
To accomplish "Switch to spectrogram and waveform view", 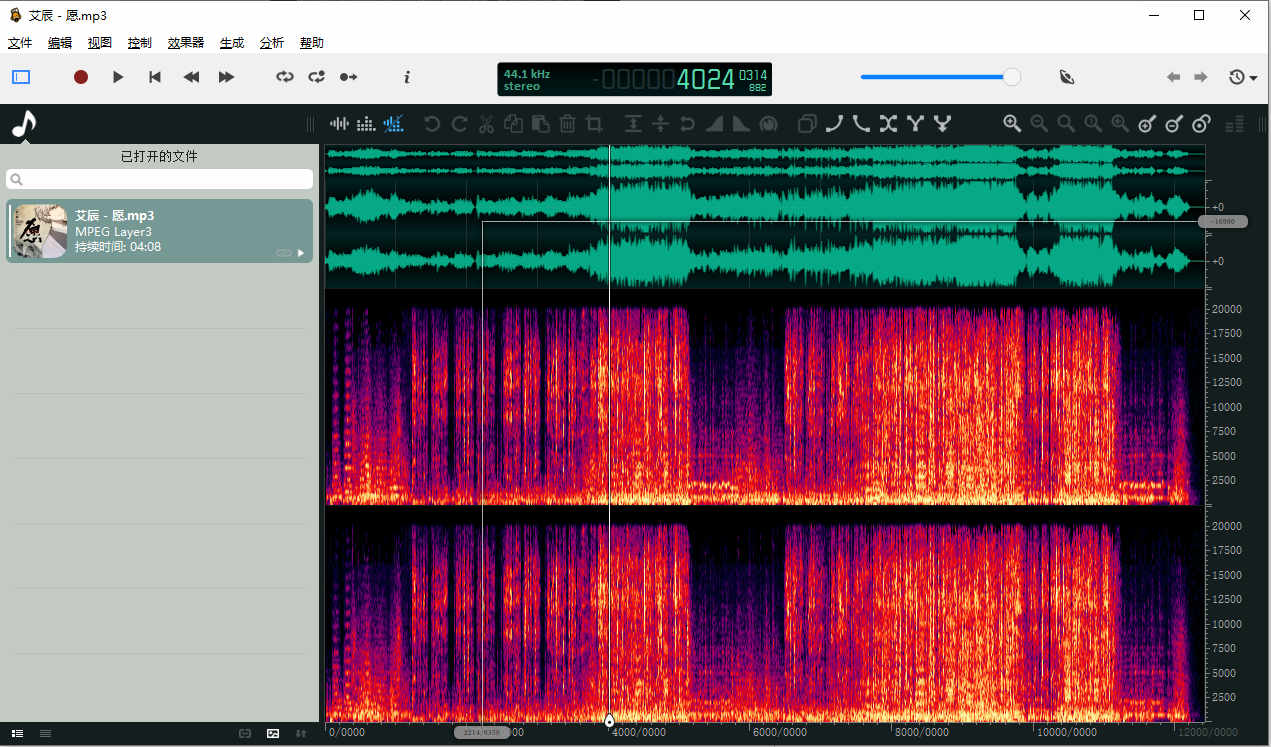I will pos(394,124).
